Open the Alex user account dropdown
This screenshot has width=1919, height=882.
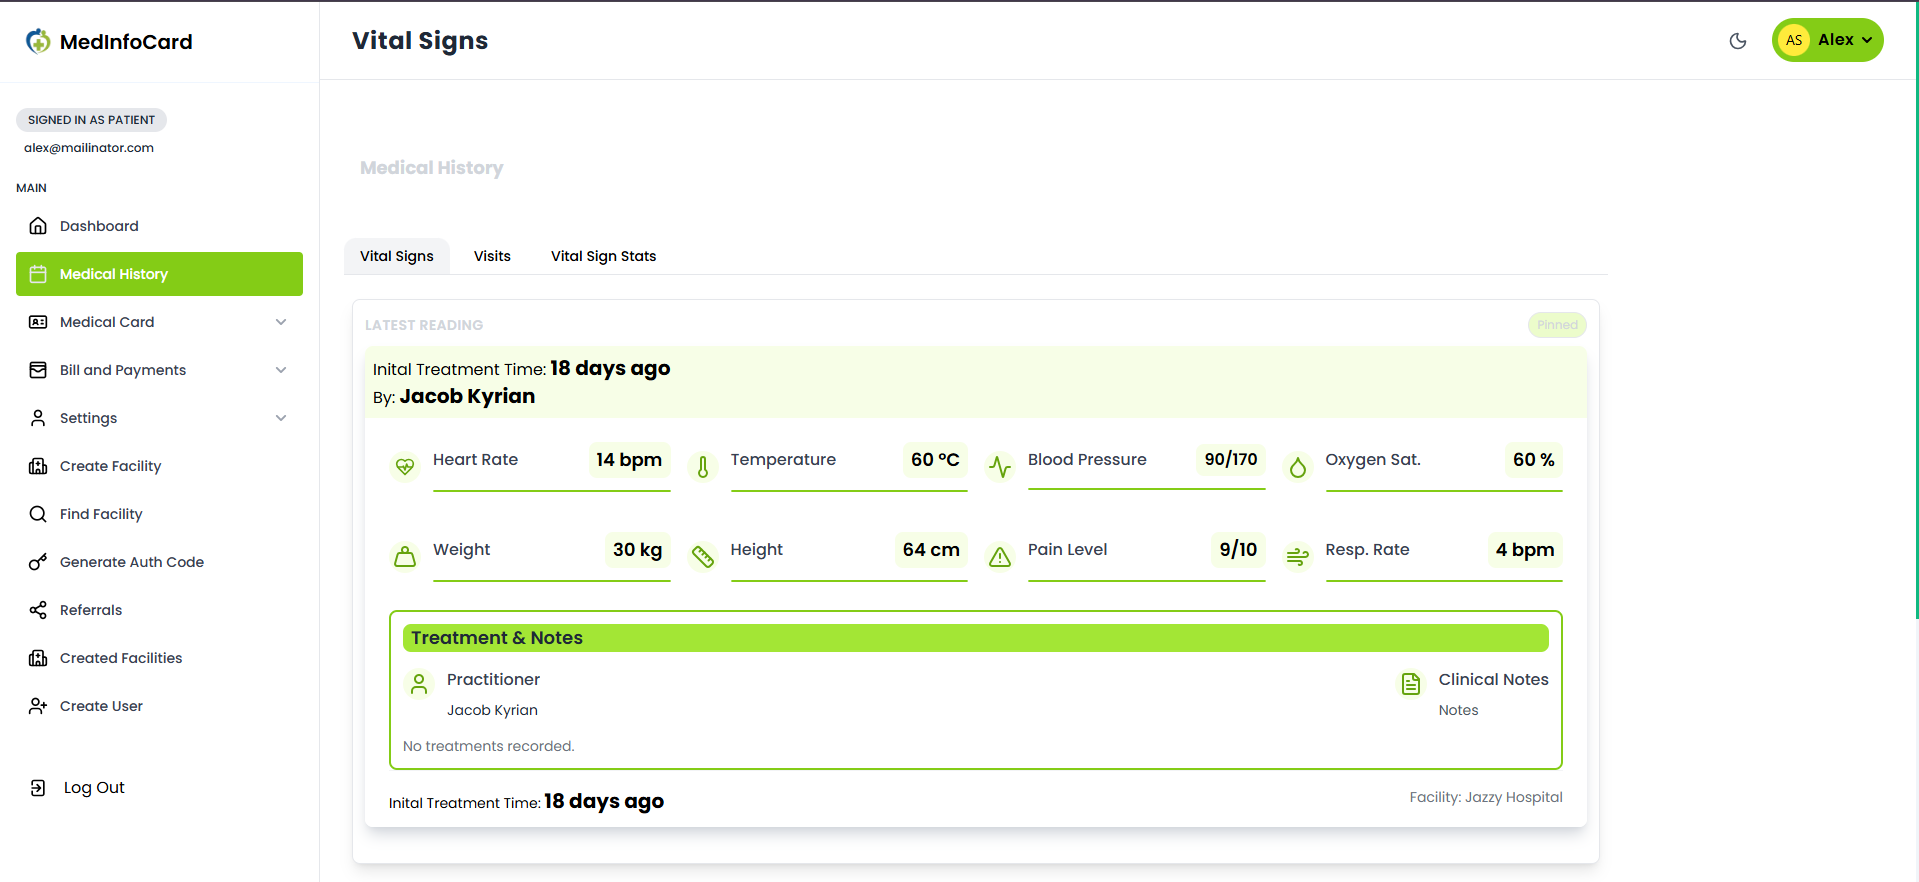click(x=1827, y=40)
